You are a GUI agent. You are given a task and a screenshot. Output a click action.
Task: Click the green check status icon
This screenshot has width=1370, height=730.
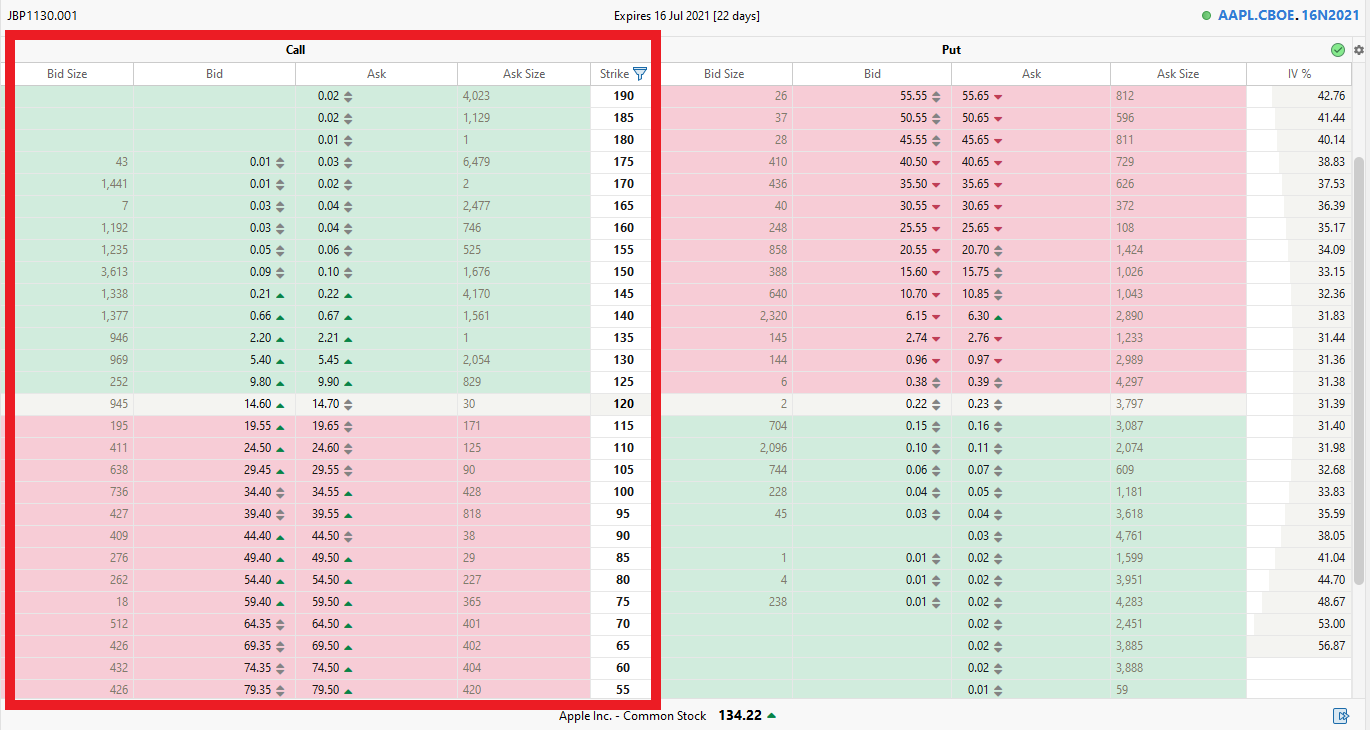click(x=1337, y=50)
